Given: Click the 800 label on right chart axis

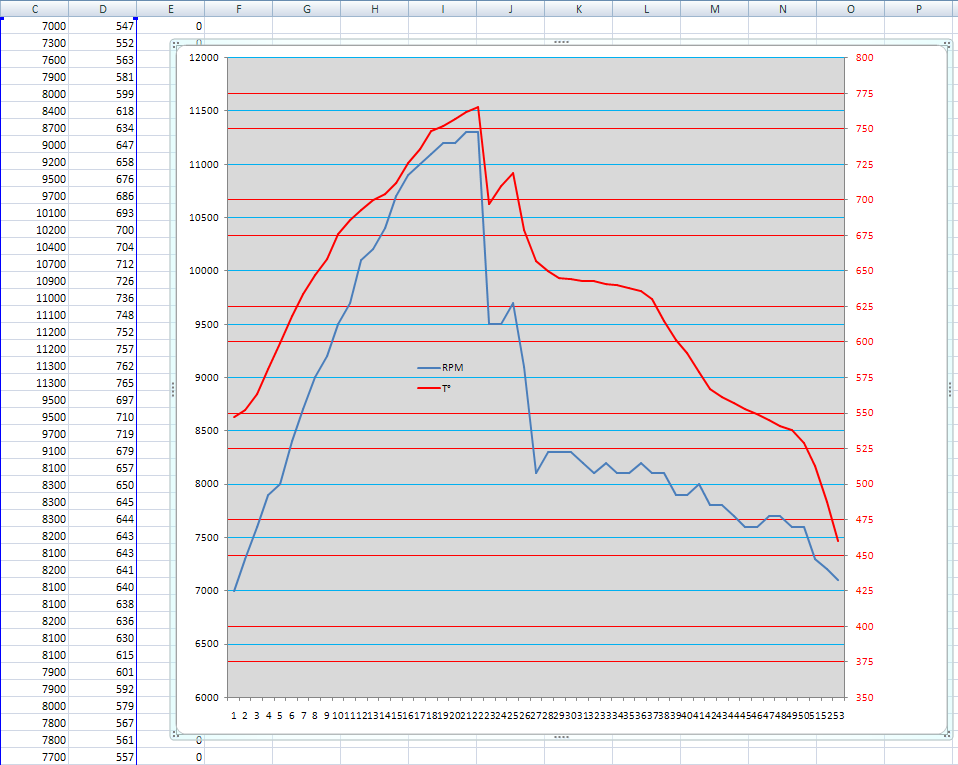Looking at the screenshot, I should click(x=865, y=57).
